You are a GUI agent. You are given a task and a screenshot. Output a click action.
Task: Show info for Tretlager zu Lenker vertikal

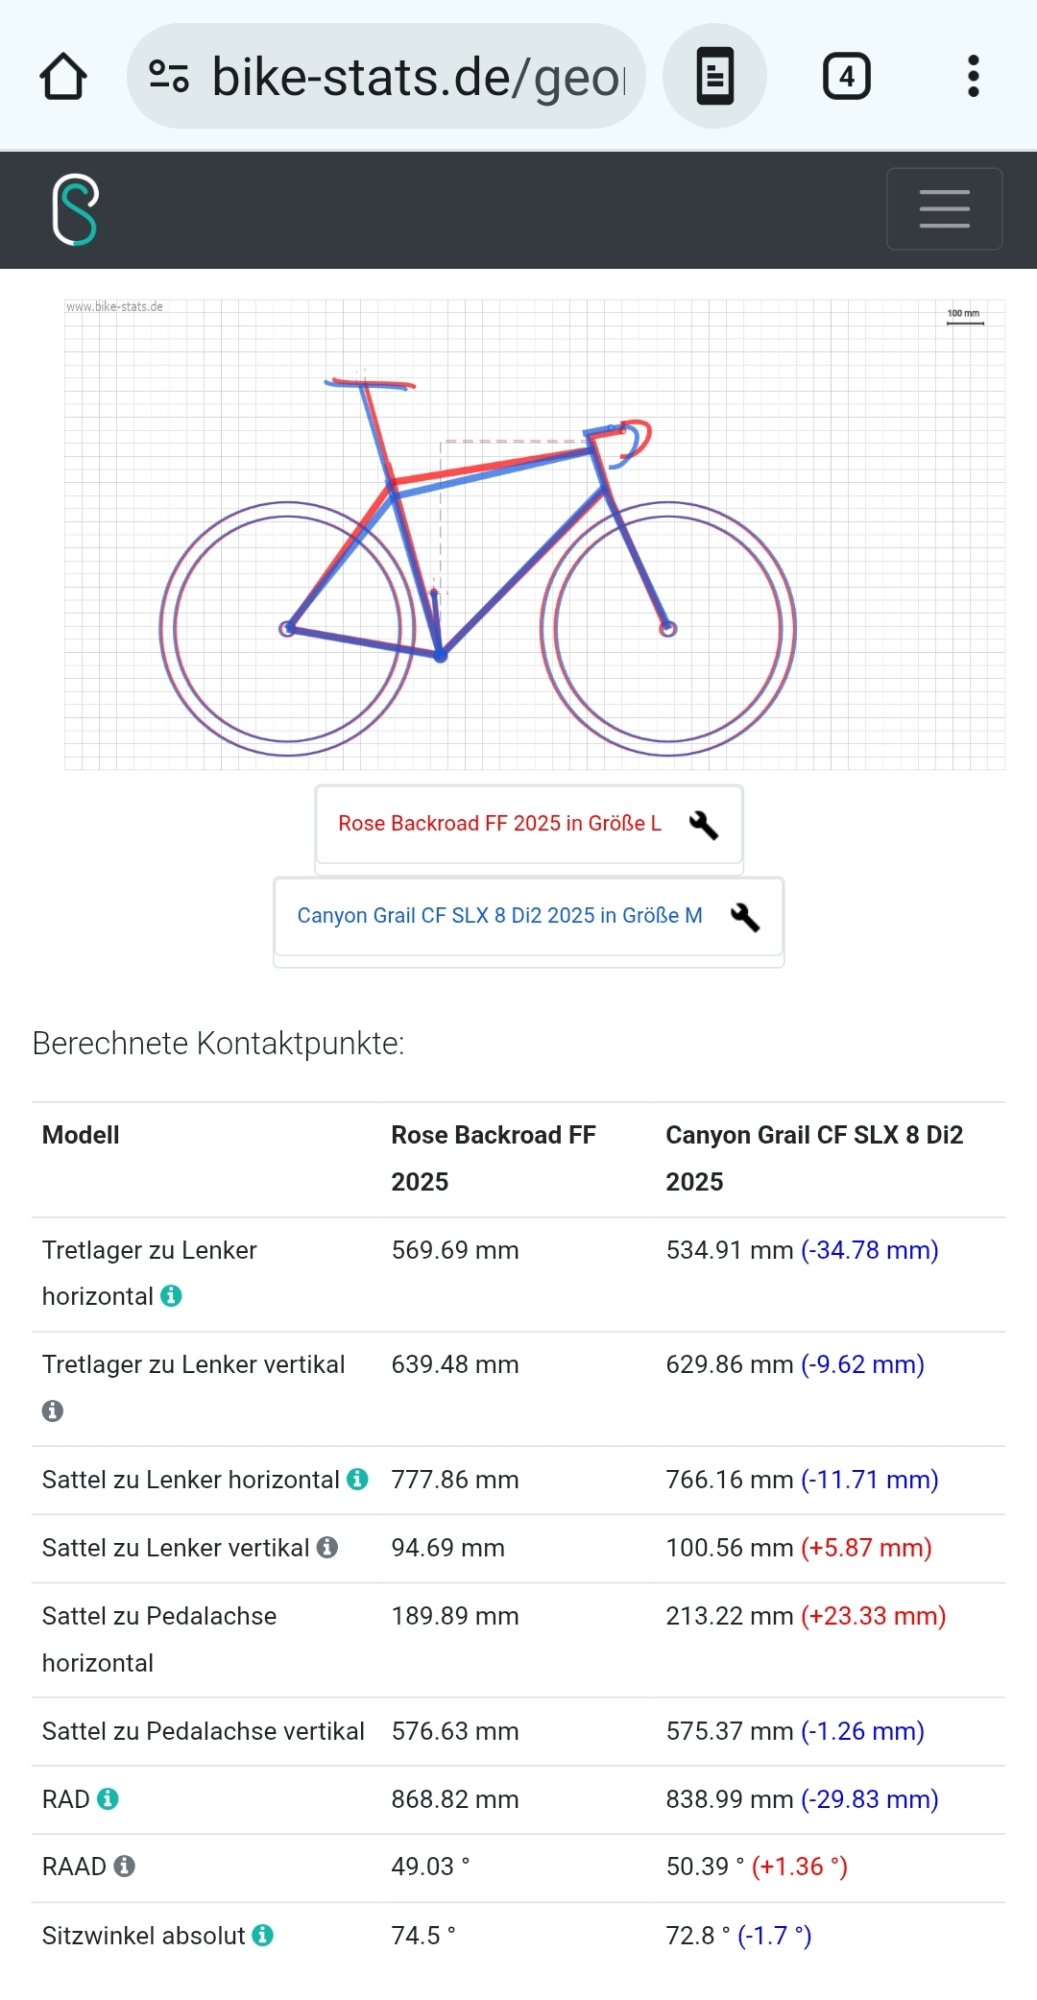(53, 1411)
